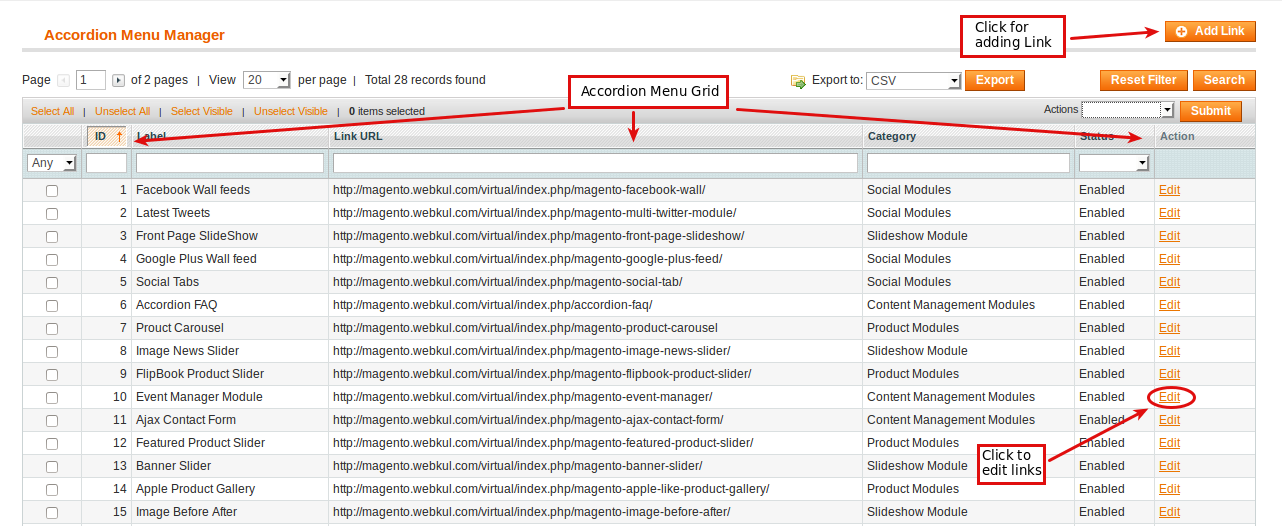Click the Unselect All link
The height and width of the screenshot is (526, 1282).
click(x=122, y=111)
